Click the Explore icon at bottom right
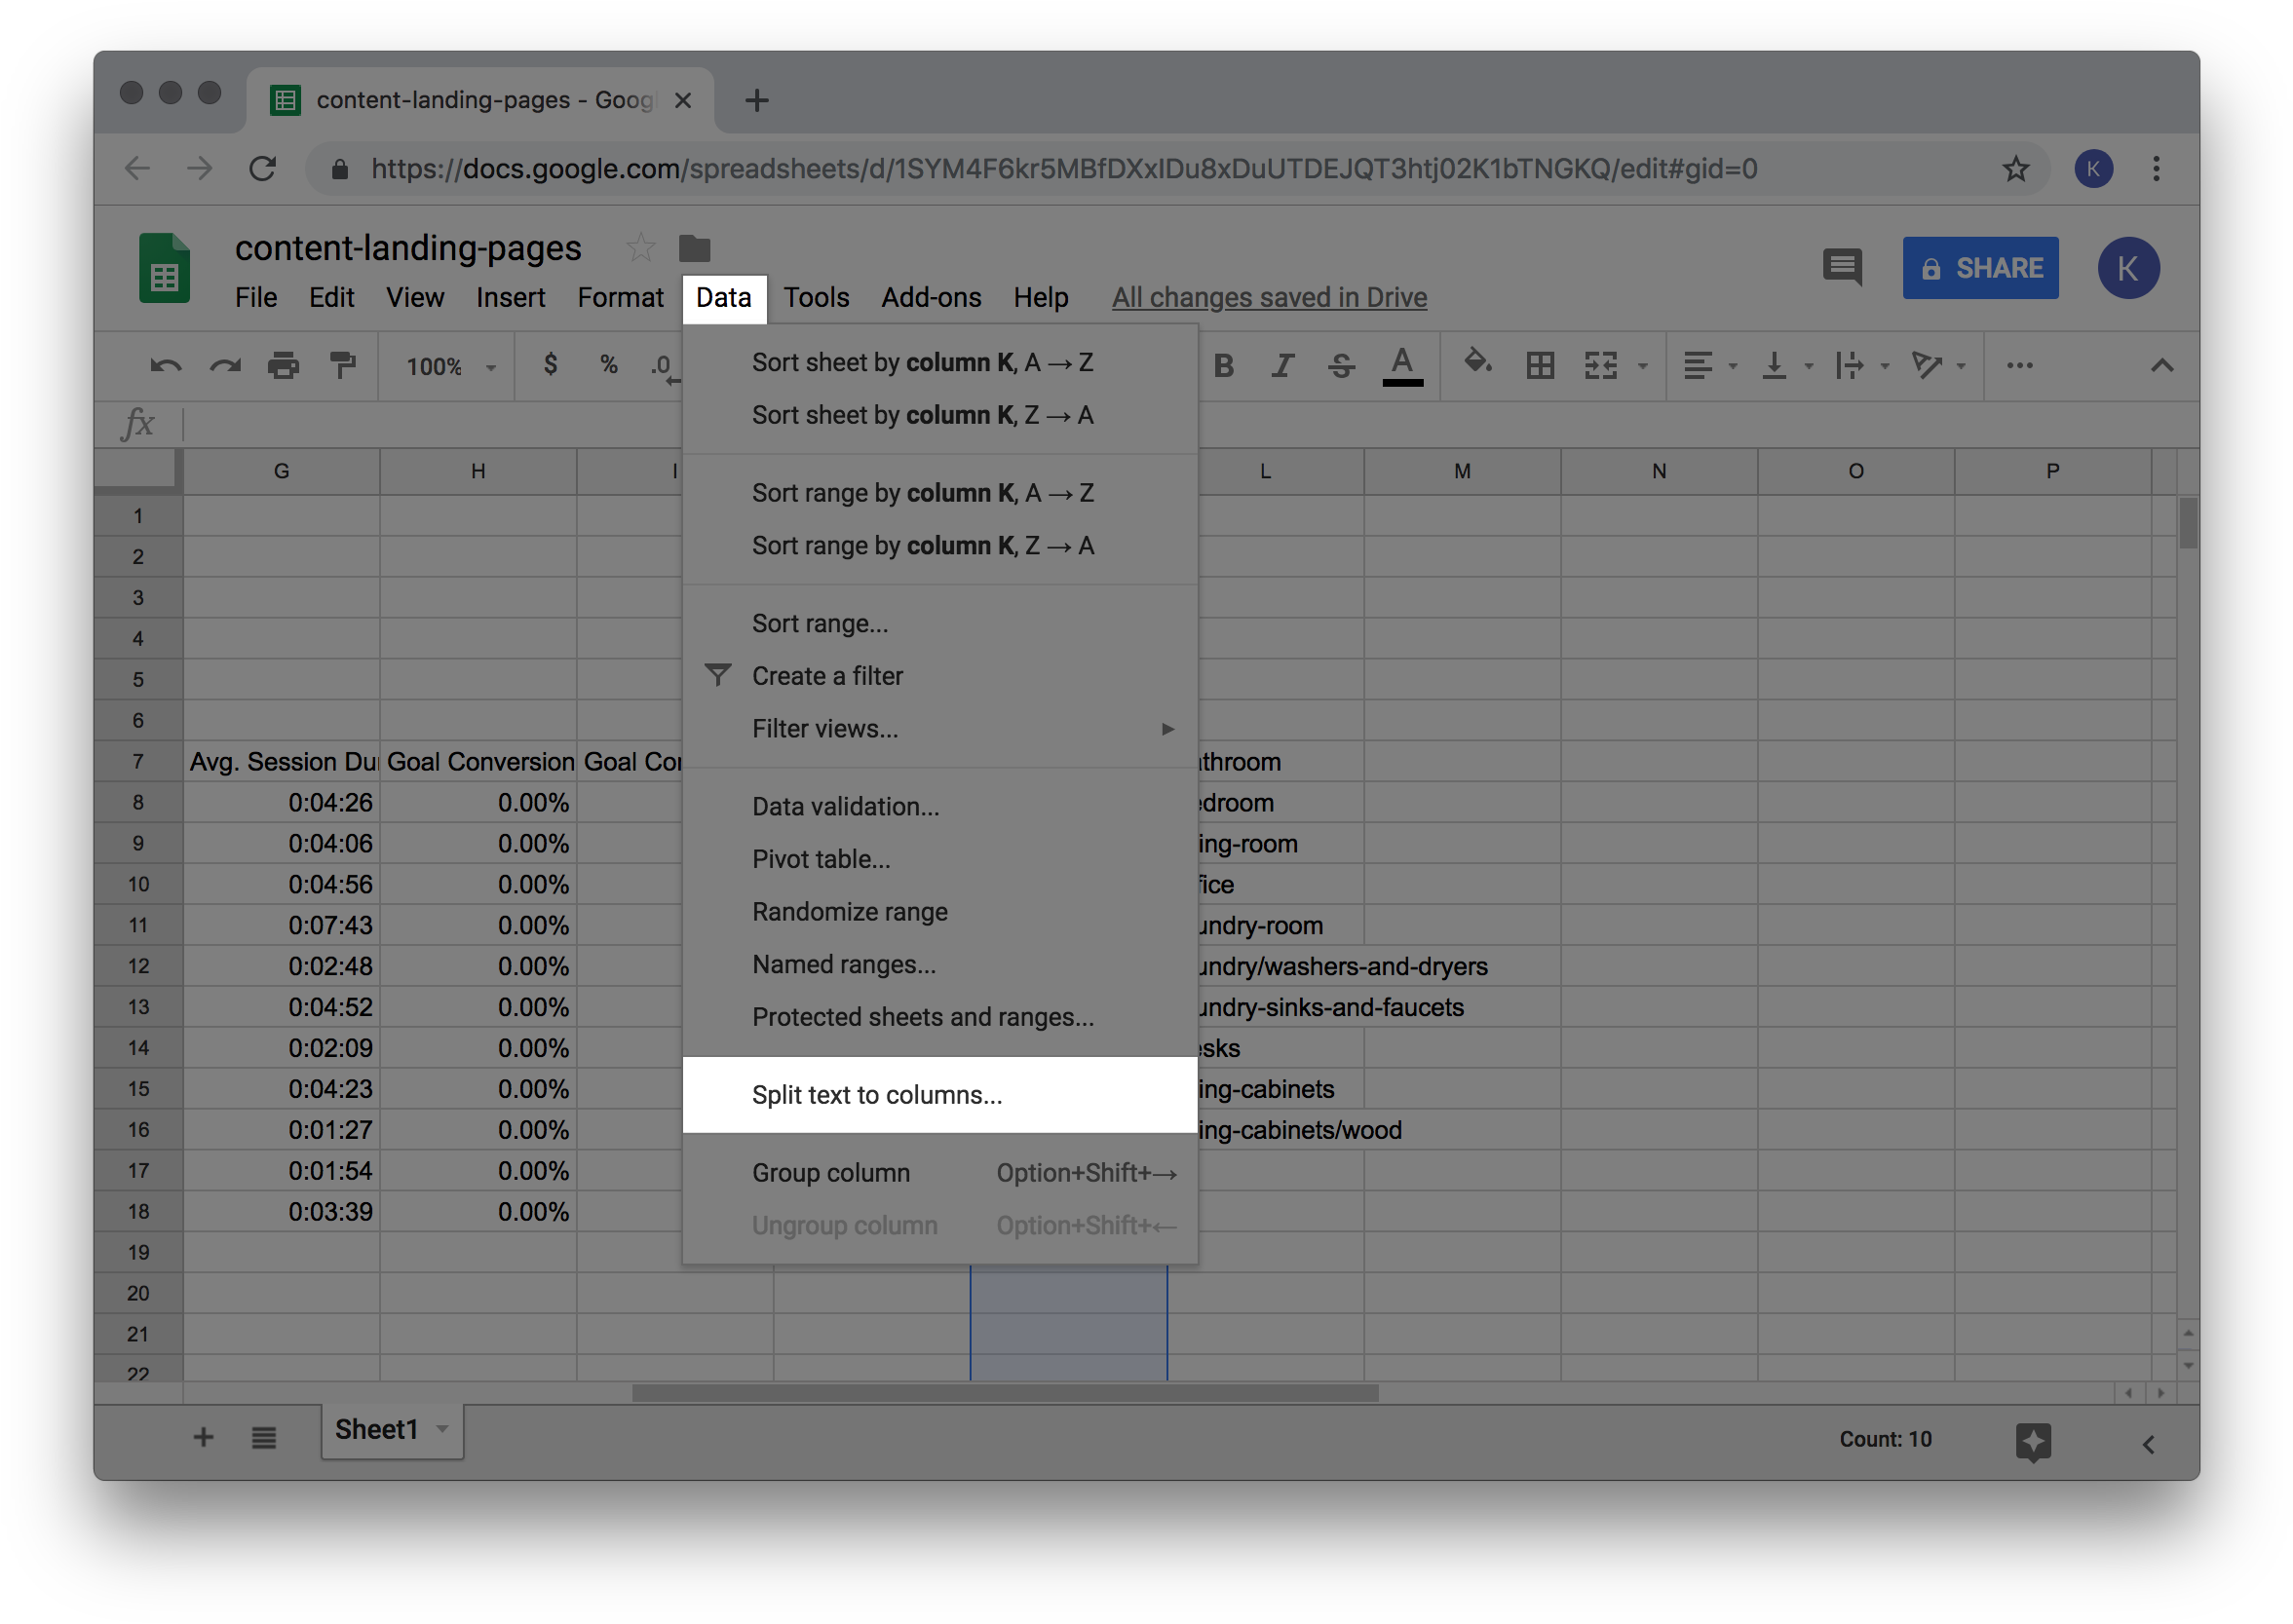Viewport: 2293px width, 1624px height. (x=2033, y=1441)
